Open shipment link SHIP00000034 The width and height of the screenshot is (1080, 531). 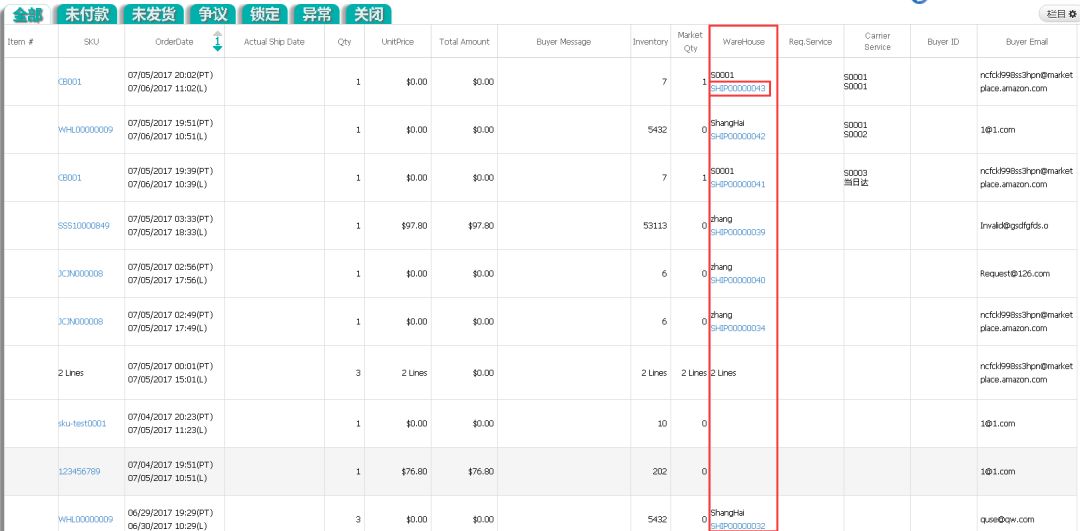coord(738,328)
